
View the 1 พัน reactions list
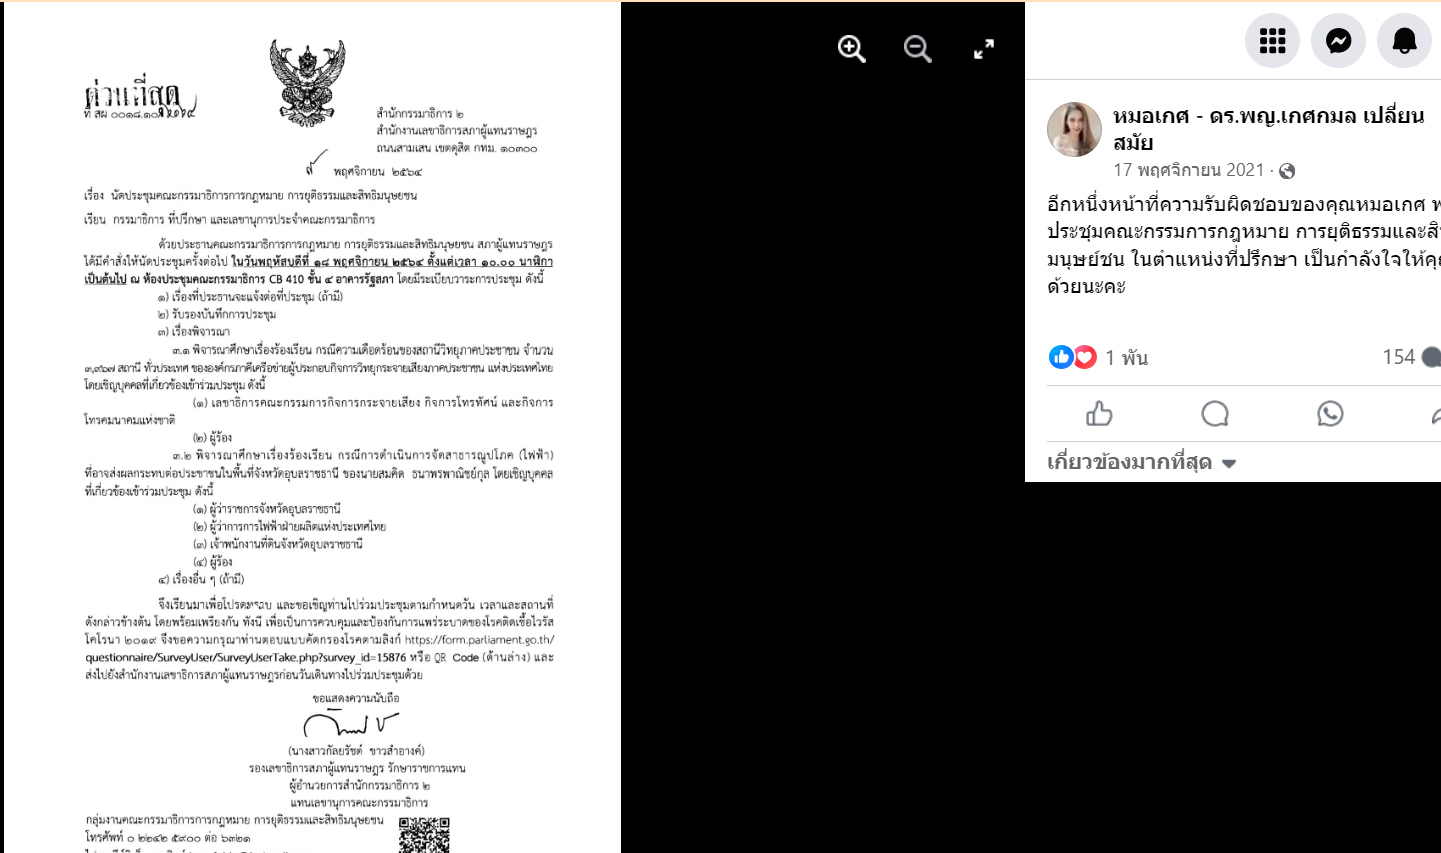coord(1126,357)
